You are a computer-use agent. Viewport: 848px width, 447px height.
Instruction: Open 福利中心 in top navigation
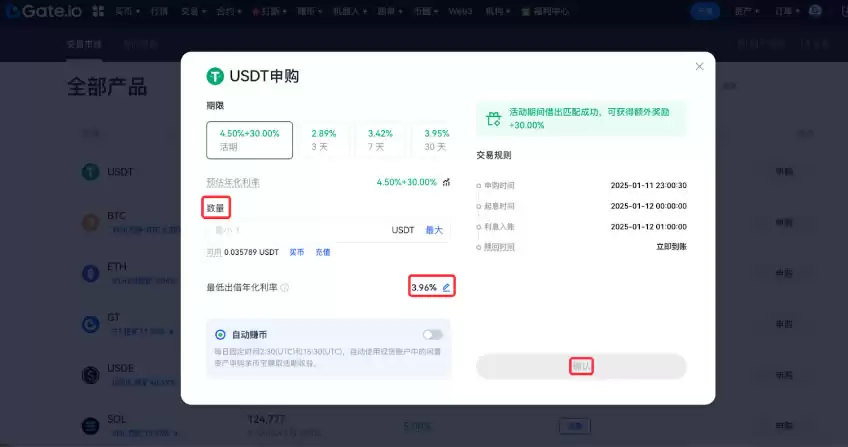(545, 11)
